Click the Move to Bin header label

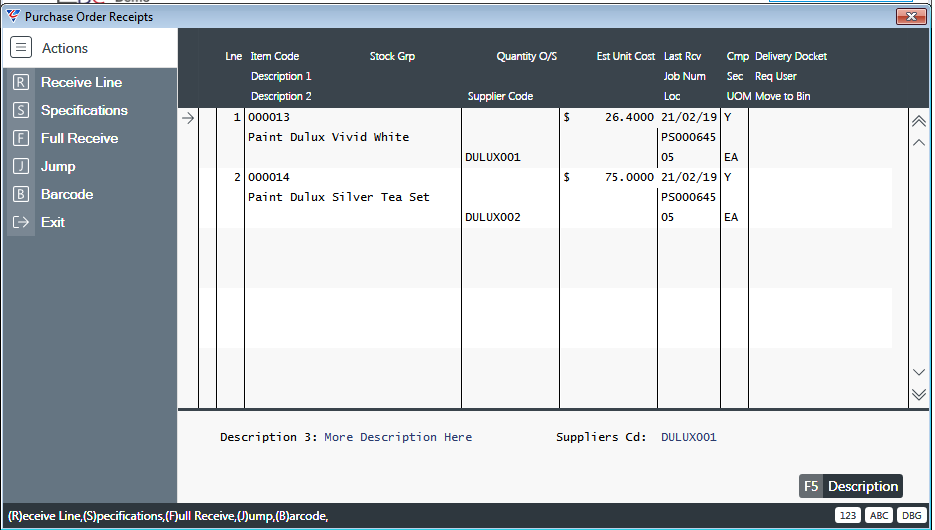(x=782, y=96)
